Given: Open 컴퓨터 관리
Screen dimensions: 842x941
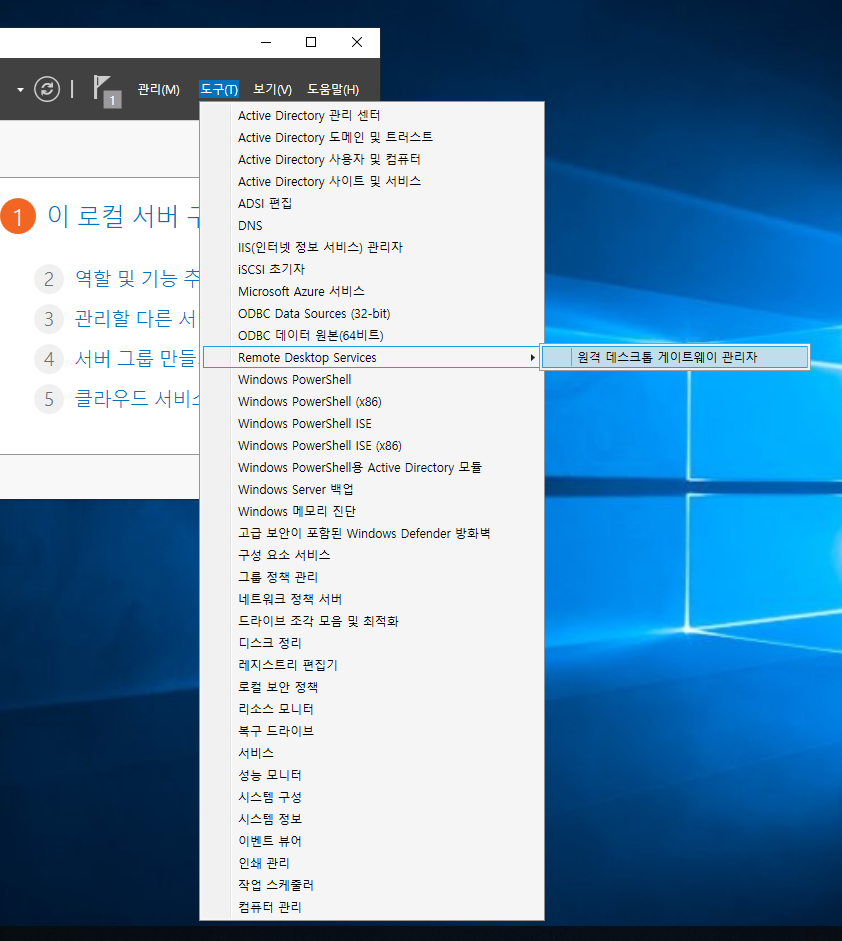Looking at the screenshot, I should click(x=373, y=907).
